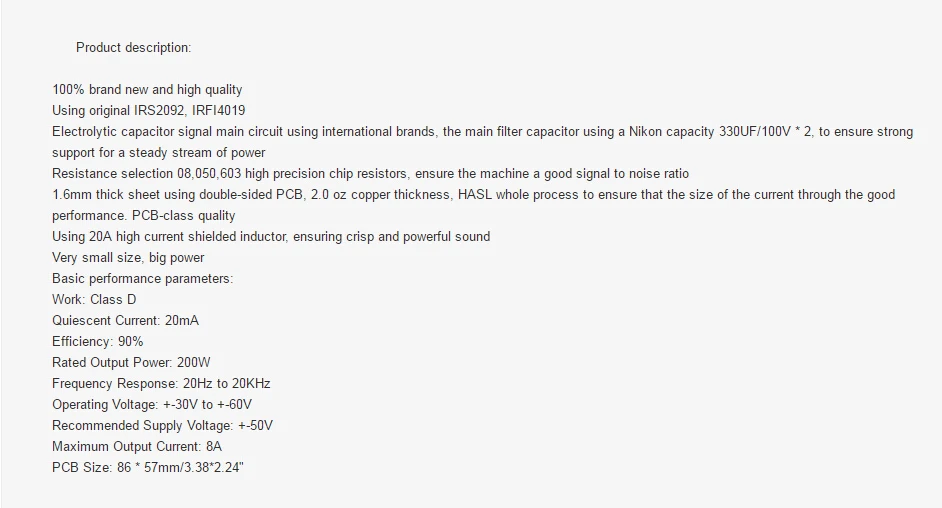Image resolution: width=942 pixels, height=508 pixels.
Task: Click 'Very small size, big power' line
Action: [128, 258]
